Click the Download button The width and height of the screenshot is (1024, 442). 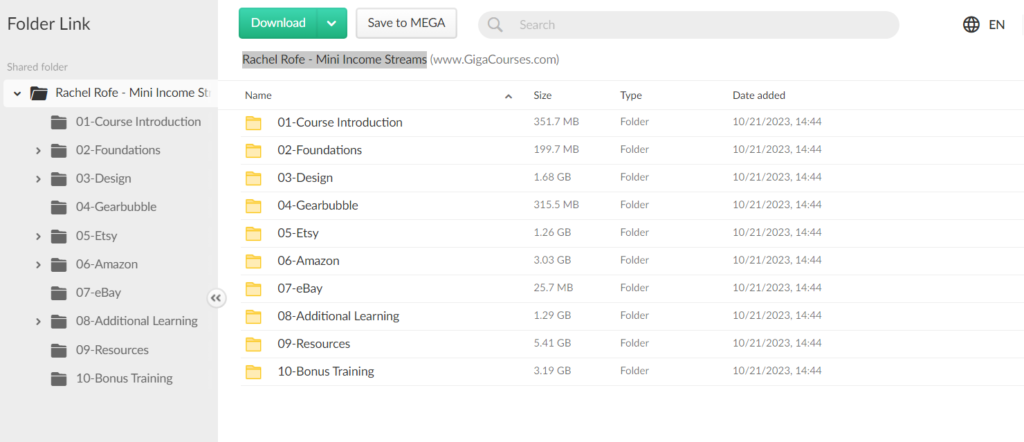tap(278, 23)
